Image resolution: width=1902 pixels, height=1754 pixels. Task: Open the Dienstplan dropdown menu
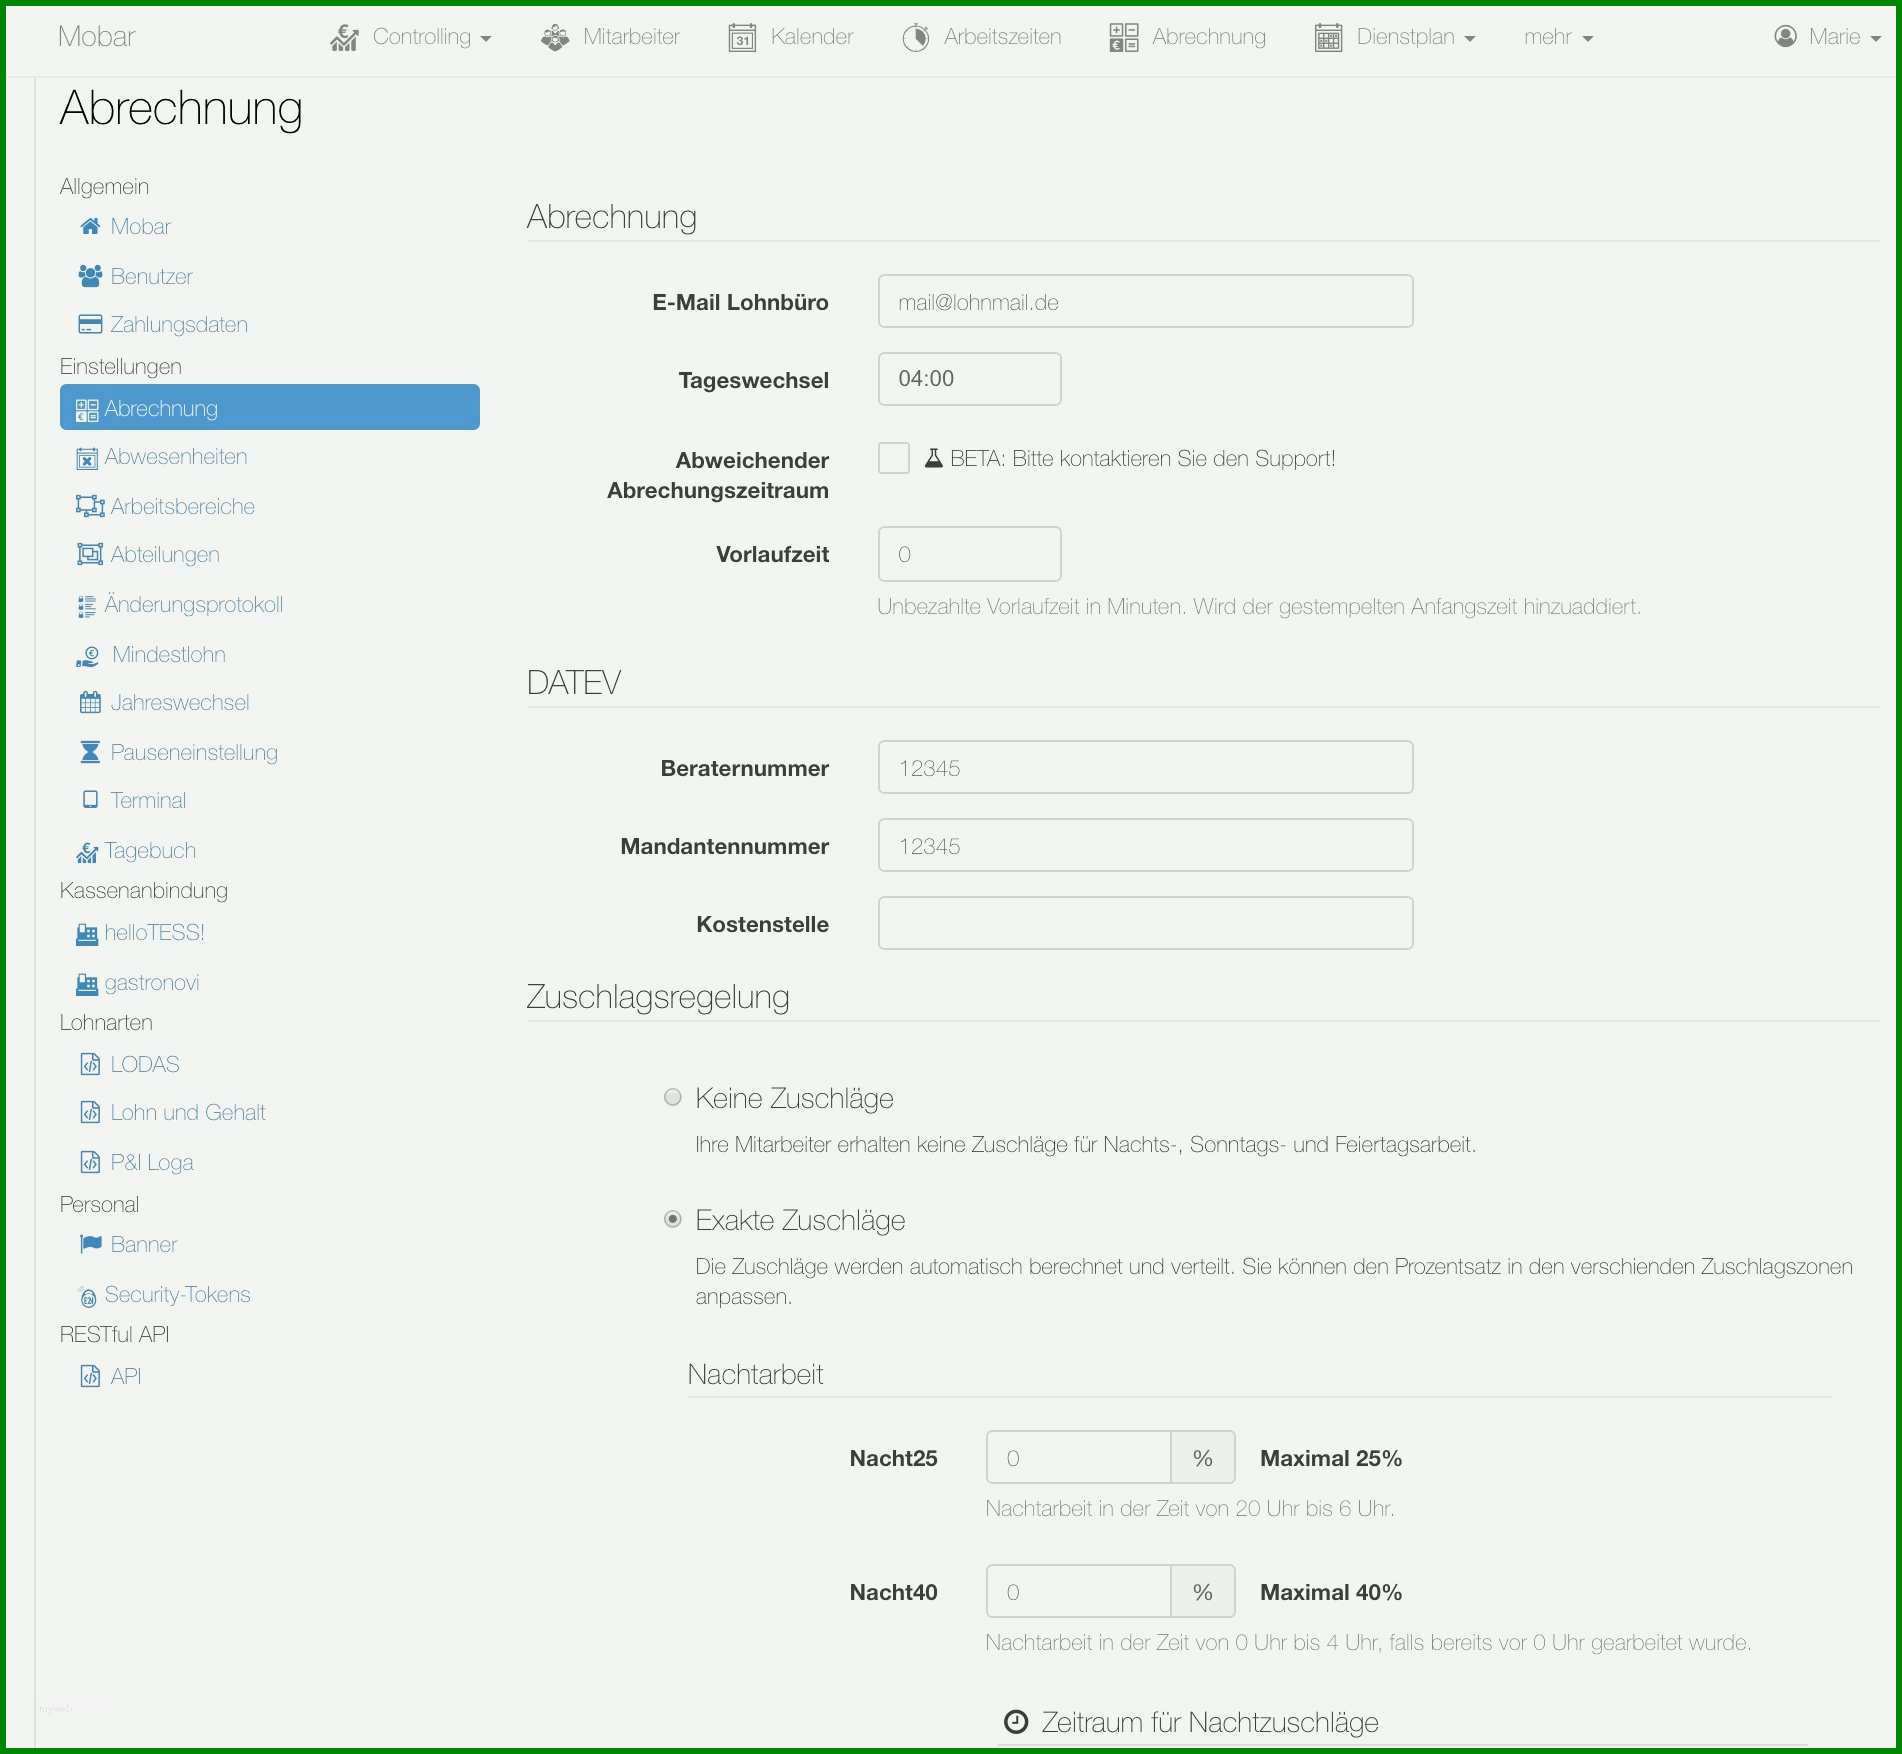[1395, 37]
